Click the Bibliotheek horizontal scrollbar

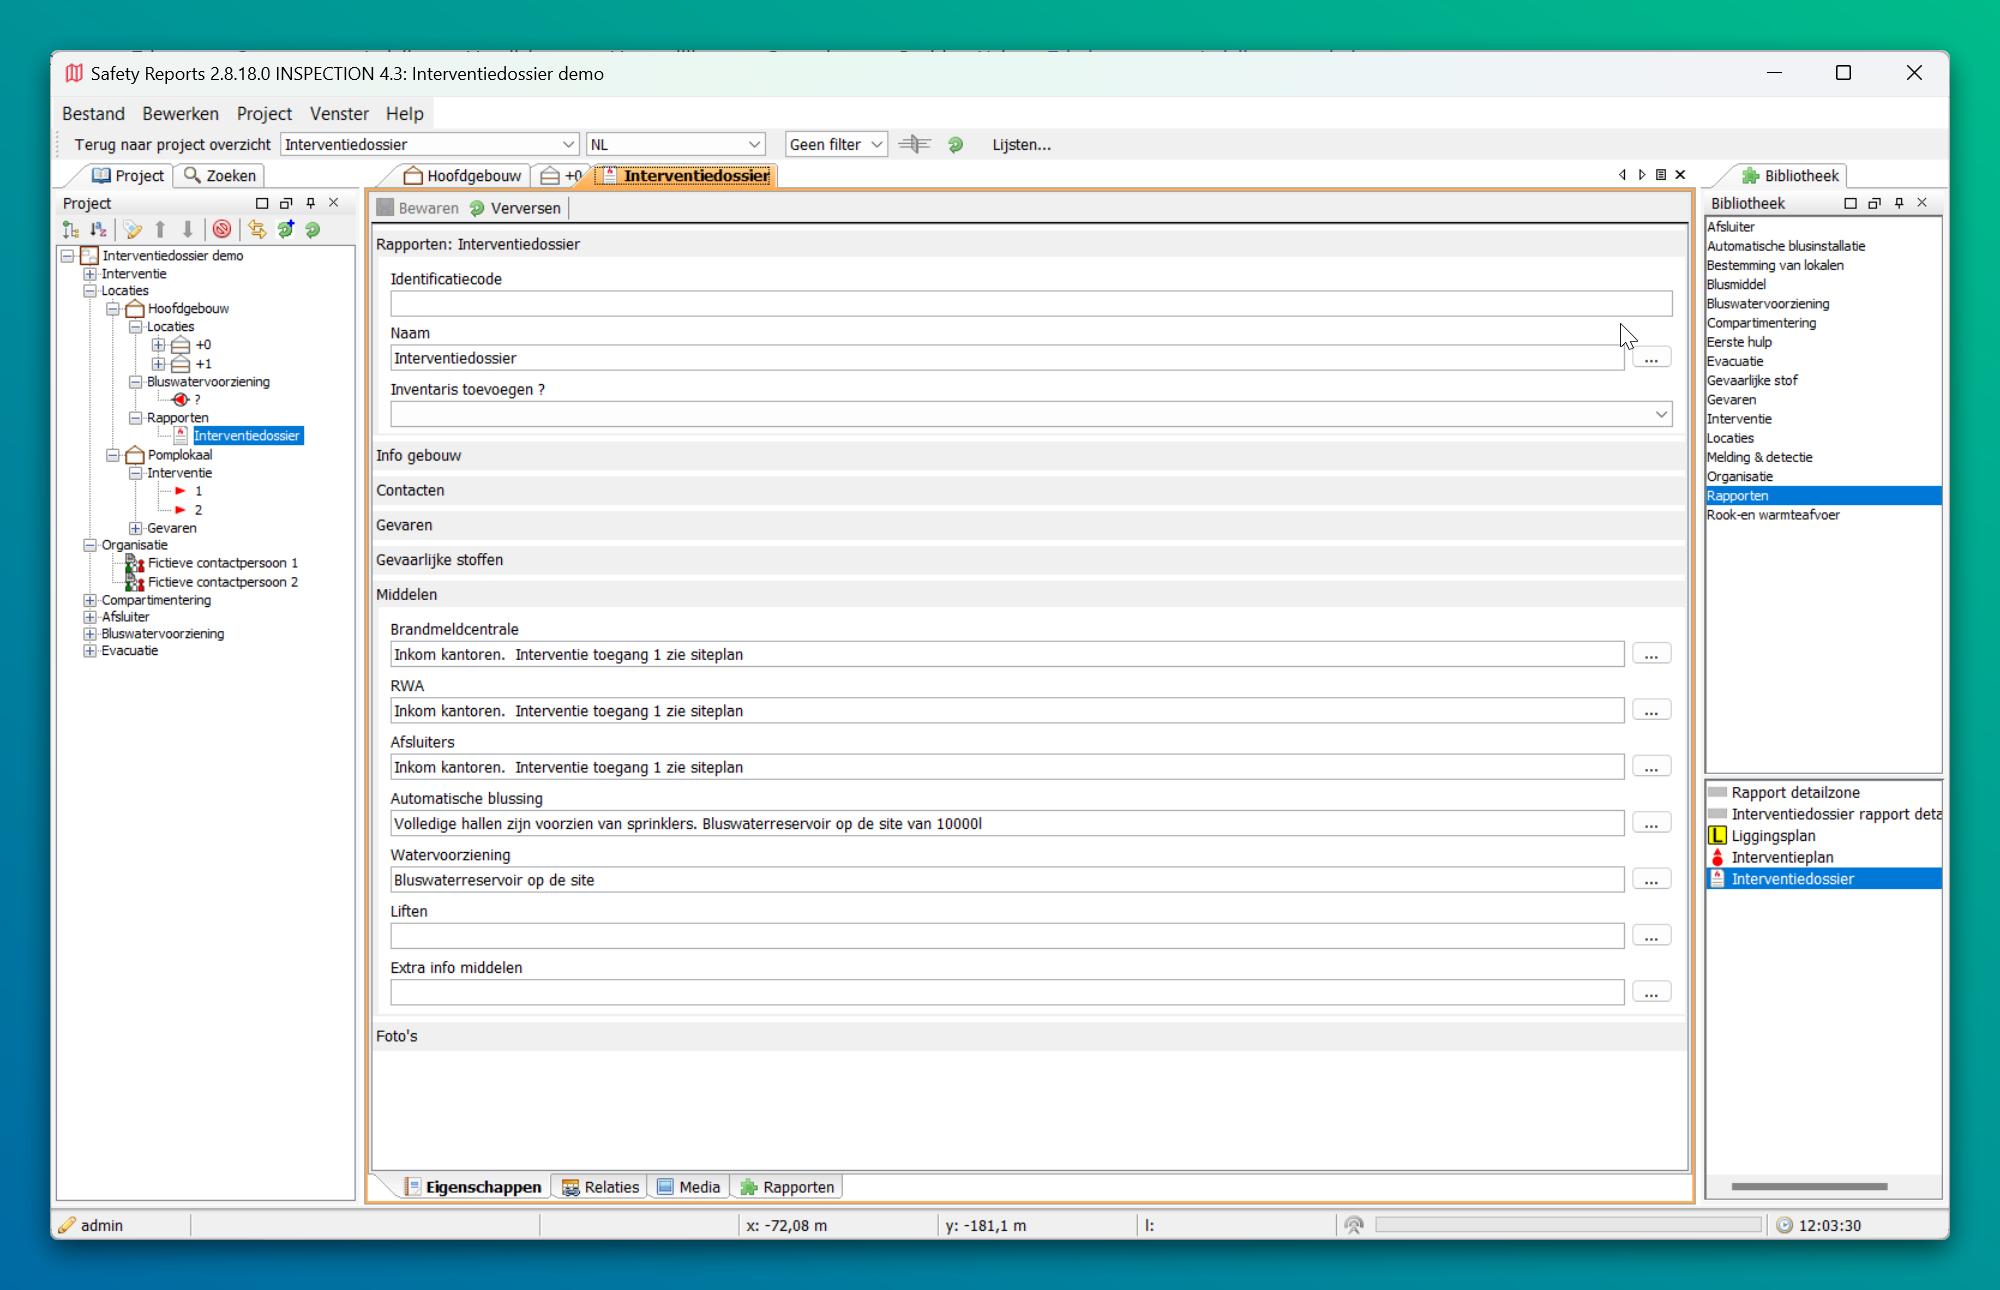click(x=1808, y=1187)
